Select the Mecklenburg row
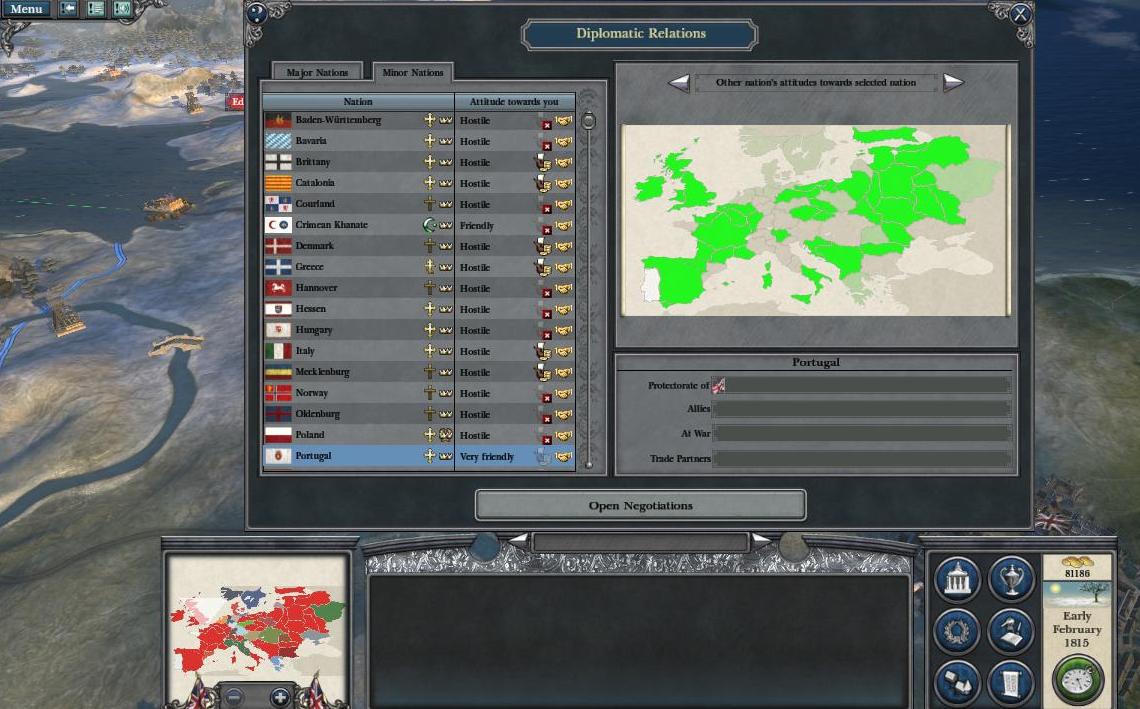This screenshot has height=709, width=1140. coord(419,372)
